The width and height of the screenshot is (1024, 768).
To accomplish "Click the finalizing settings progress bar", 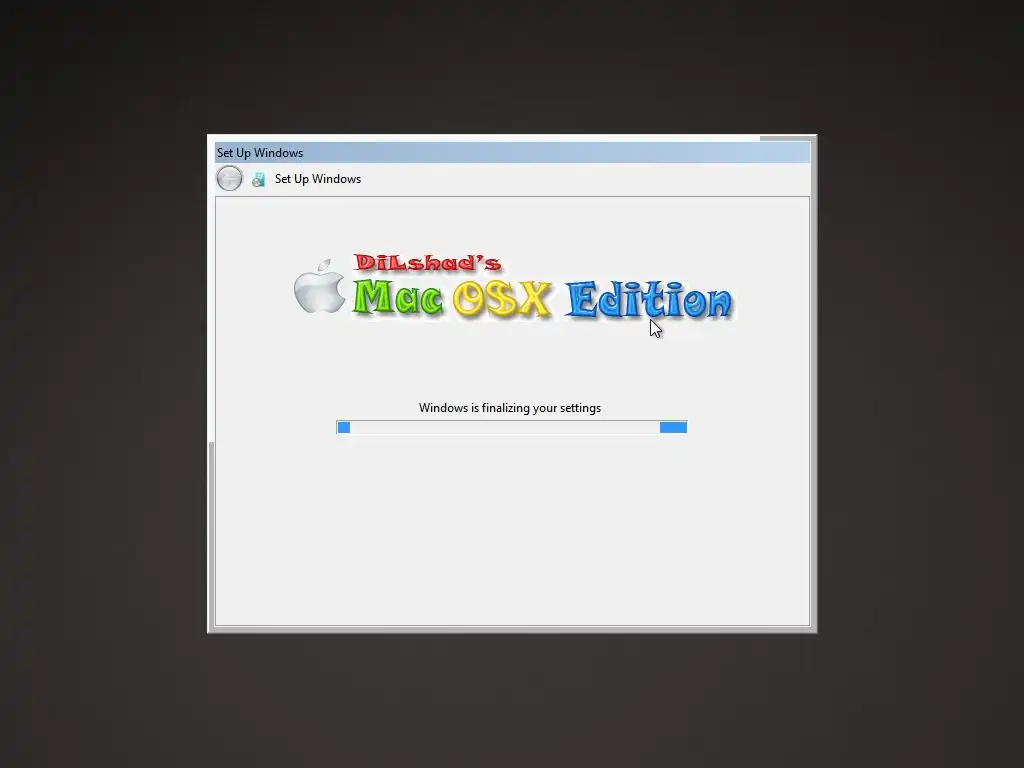I will tap(511, 427).
